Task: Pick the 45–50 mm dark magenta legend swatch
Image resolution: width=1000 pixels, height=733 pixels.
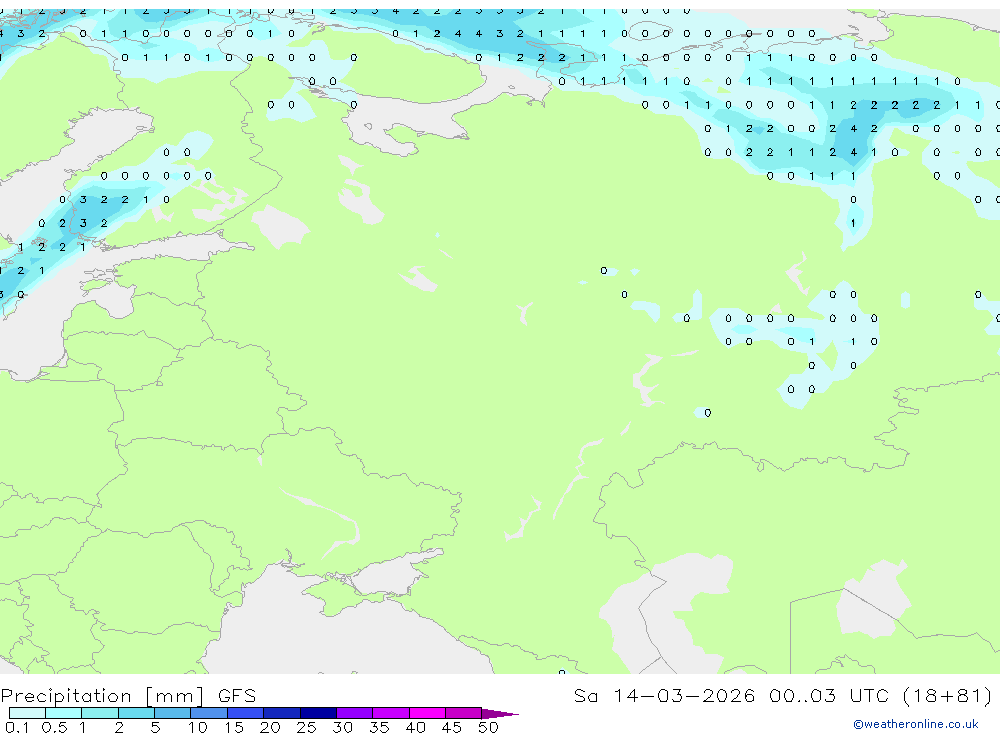Action: pyautogui.click(x=464, y=713)
